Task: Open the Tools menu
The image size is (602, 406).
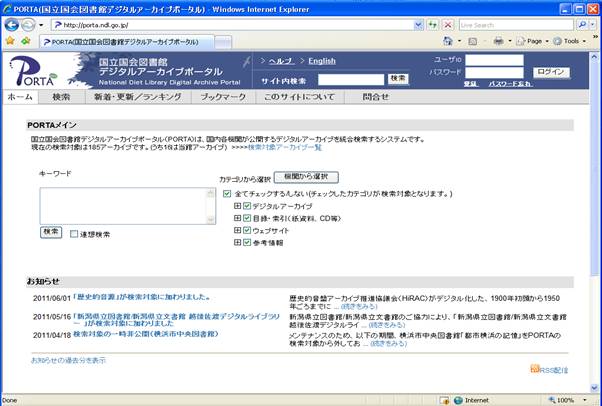Action: pos(570,41)
